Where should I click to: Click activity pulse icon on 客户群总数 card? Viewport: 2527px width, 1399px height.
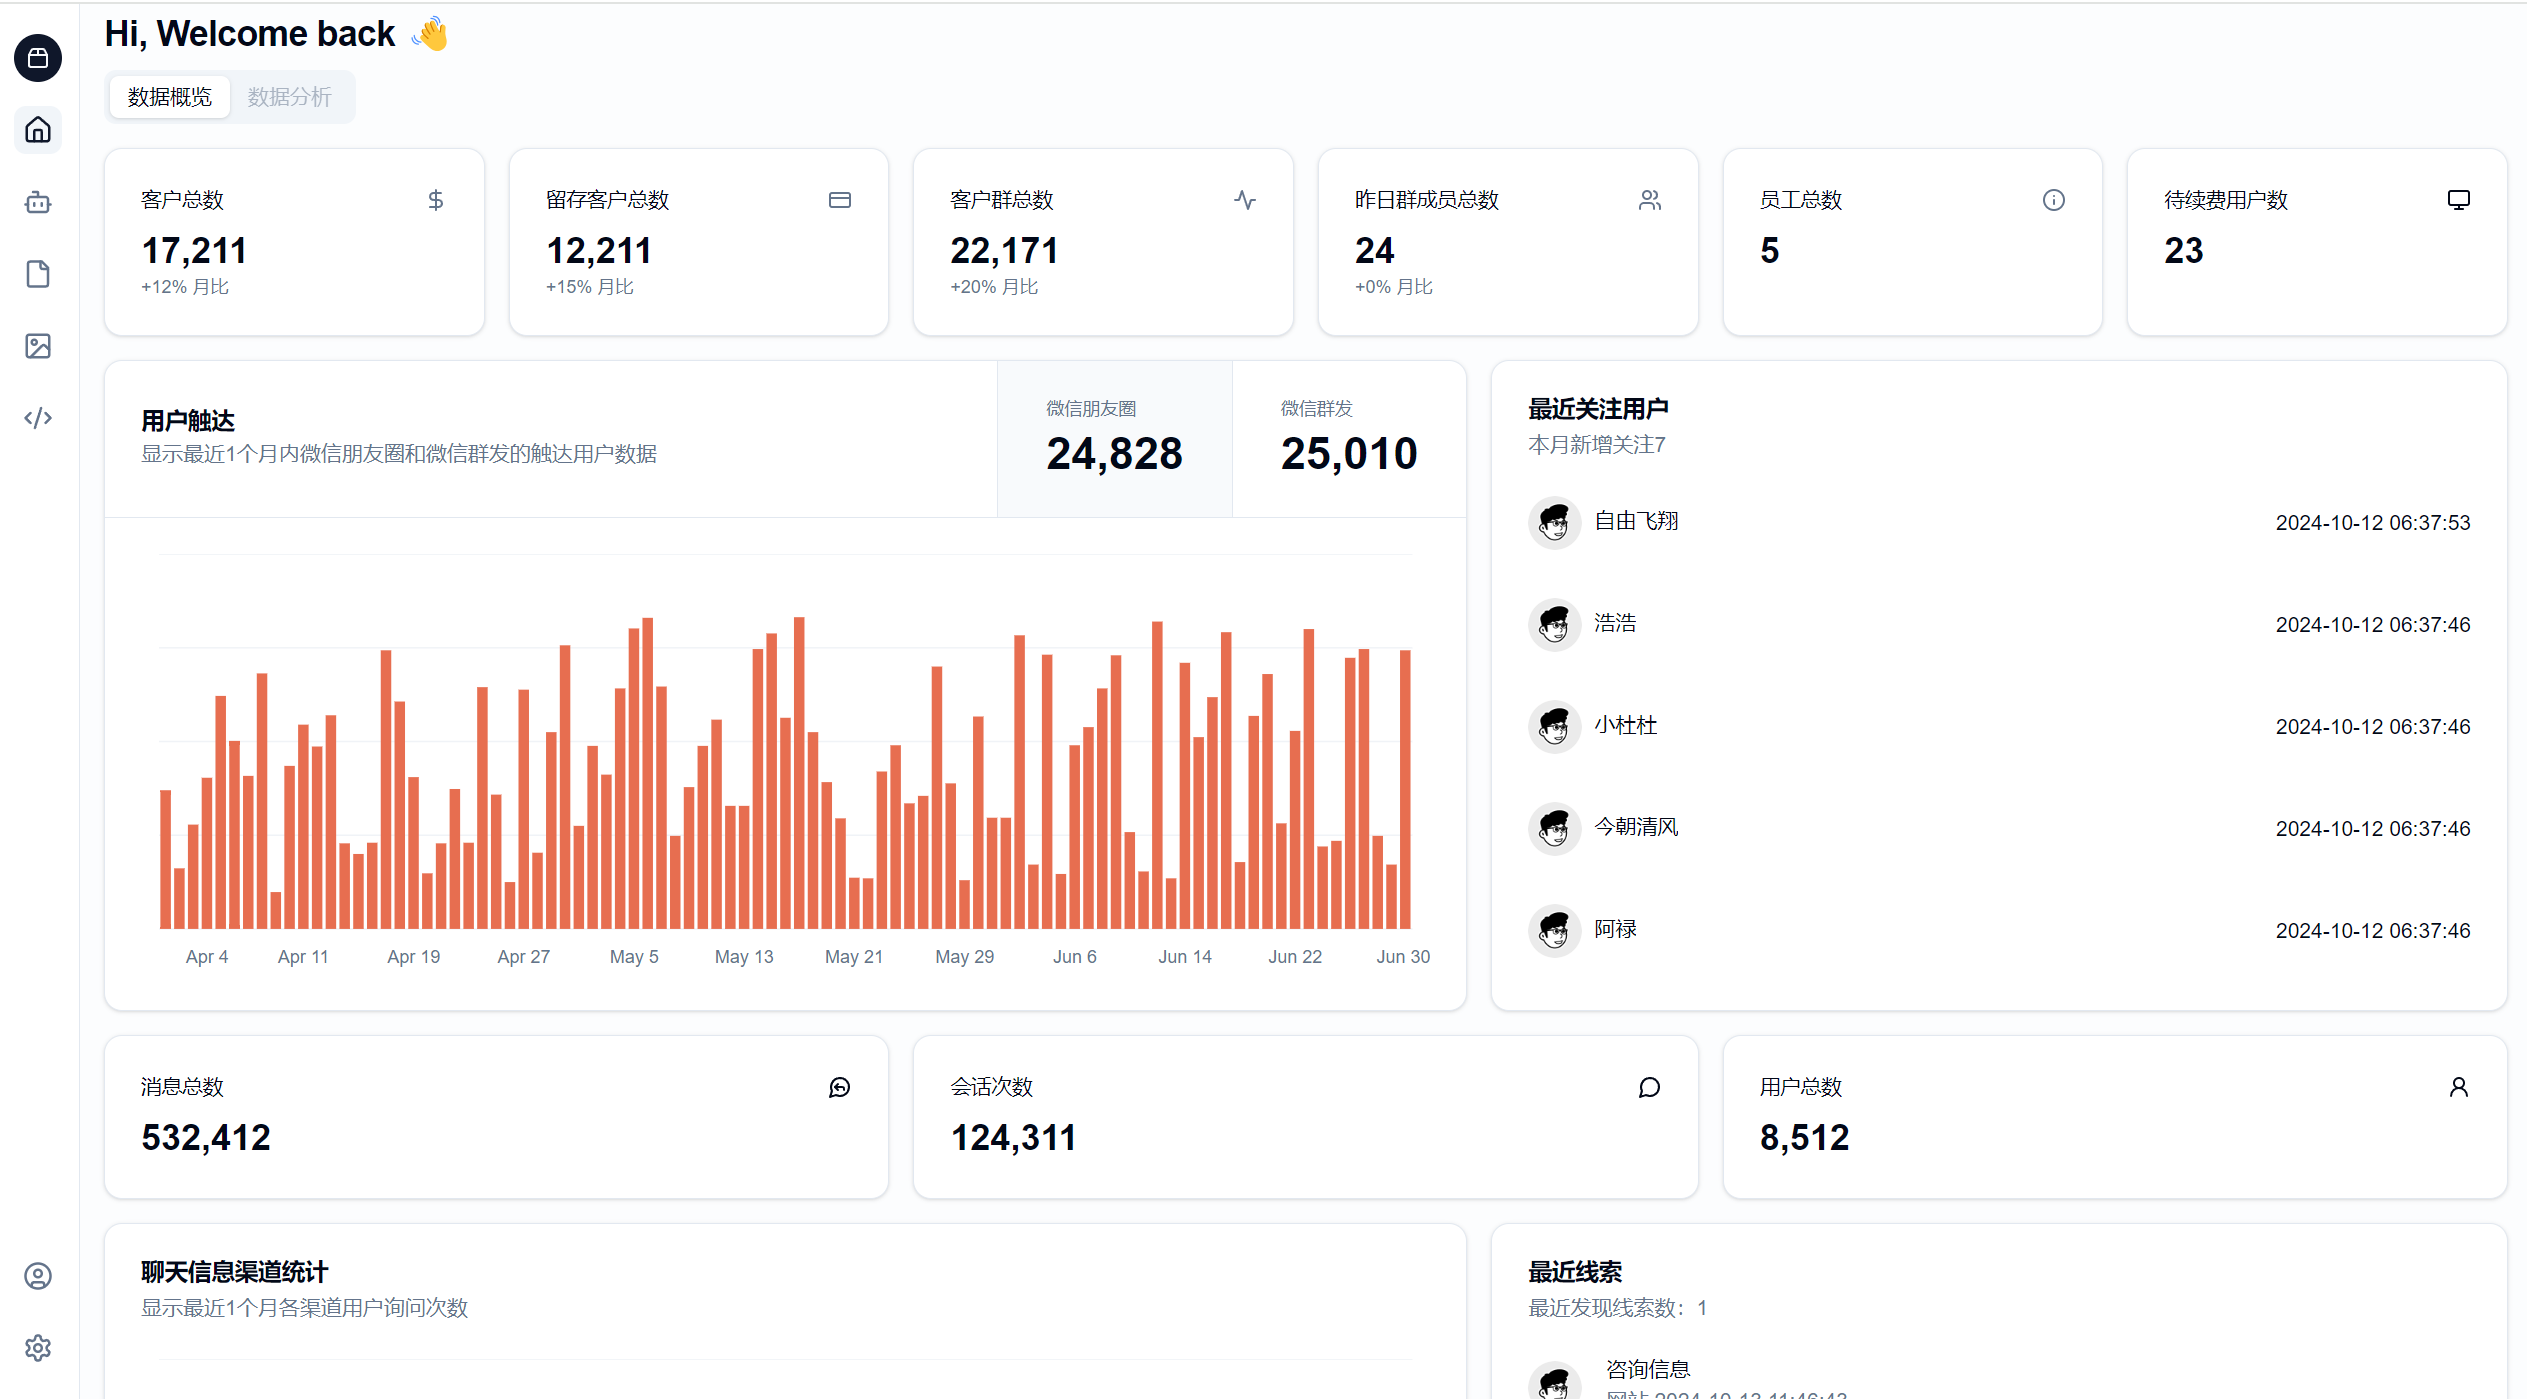[x=1245, y=200]
